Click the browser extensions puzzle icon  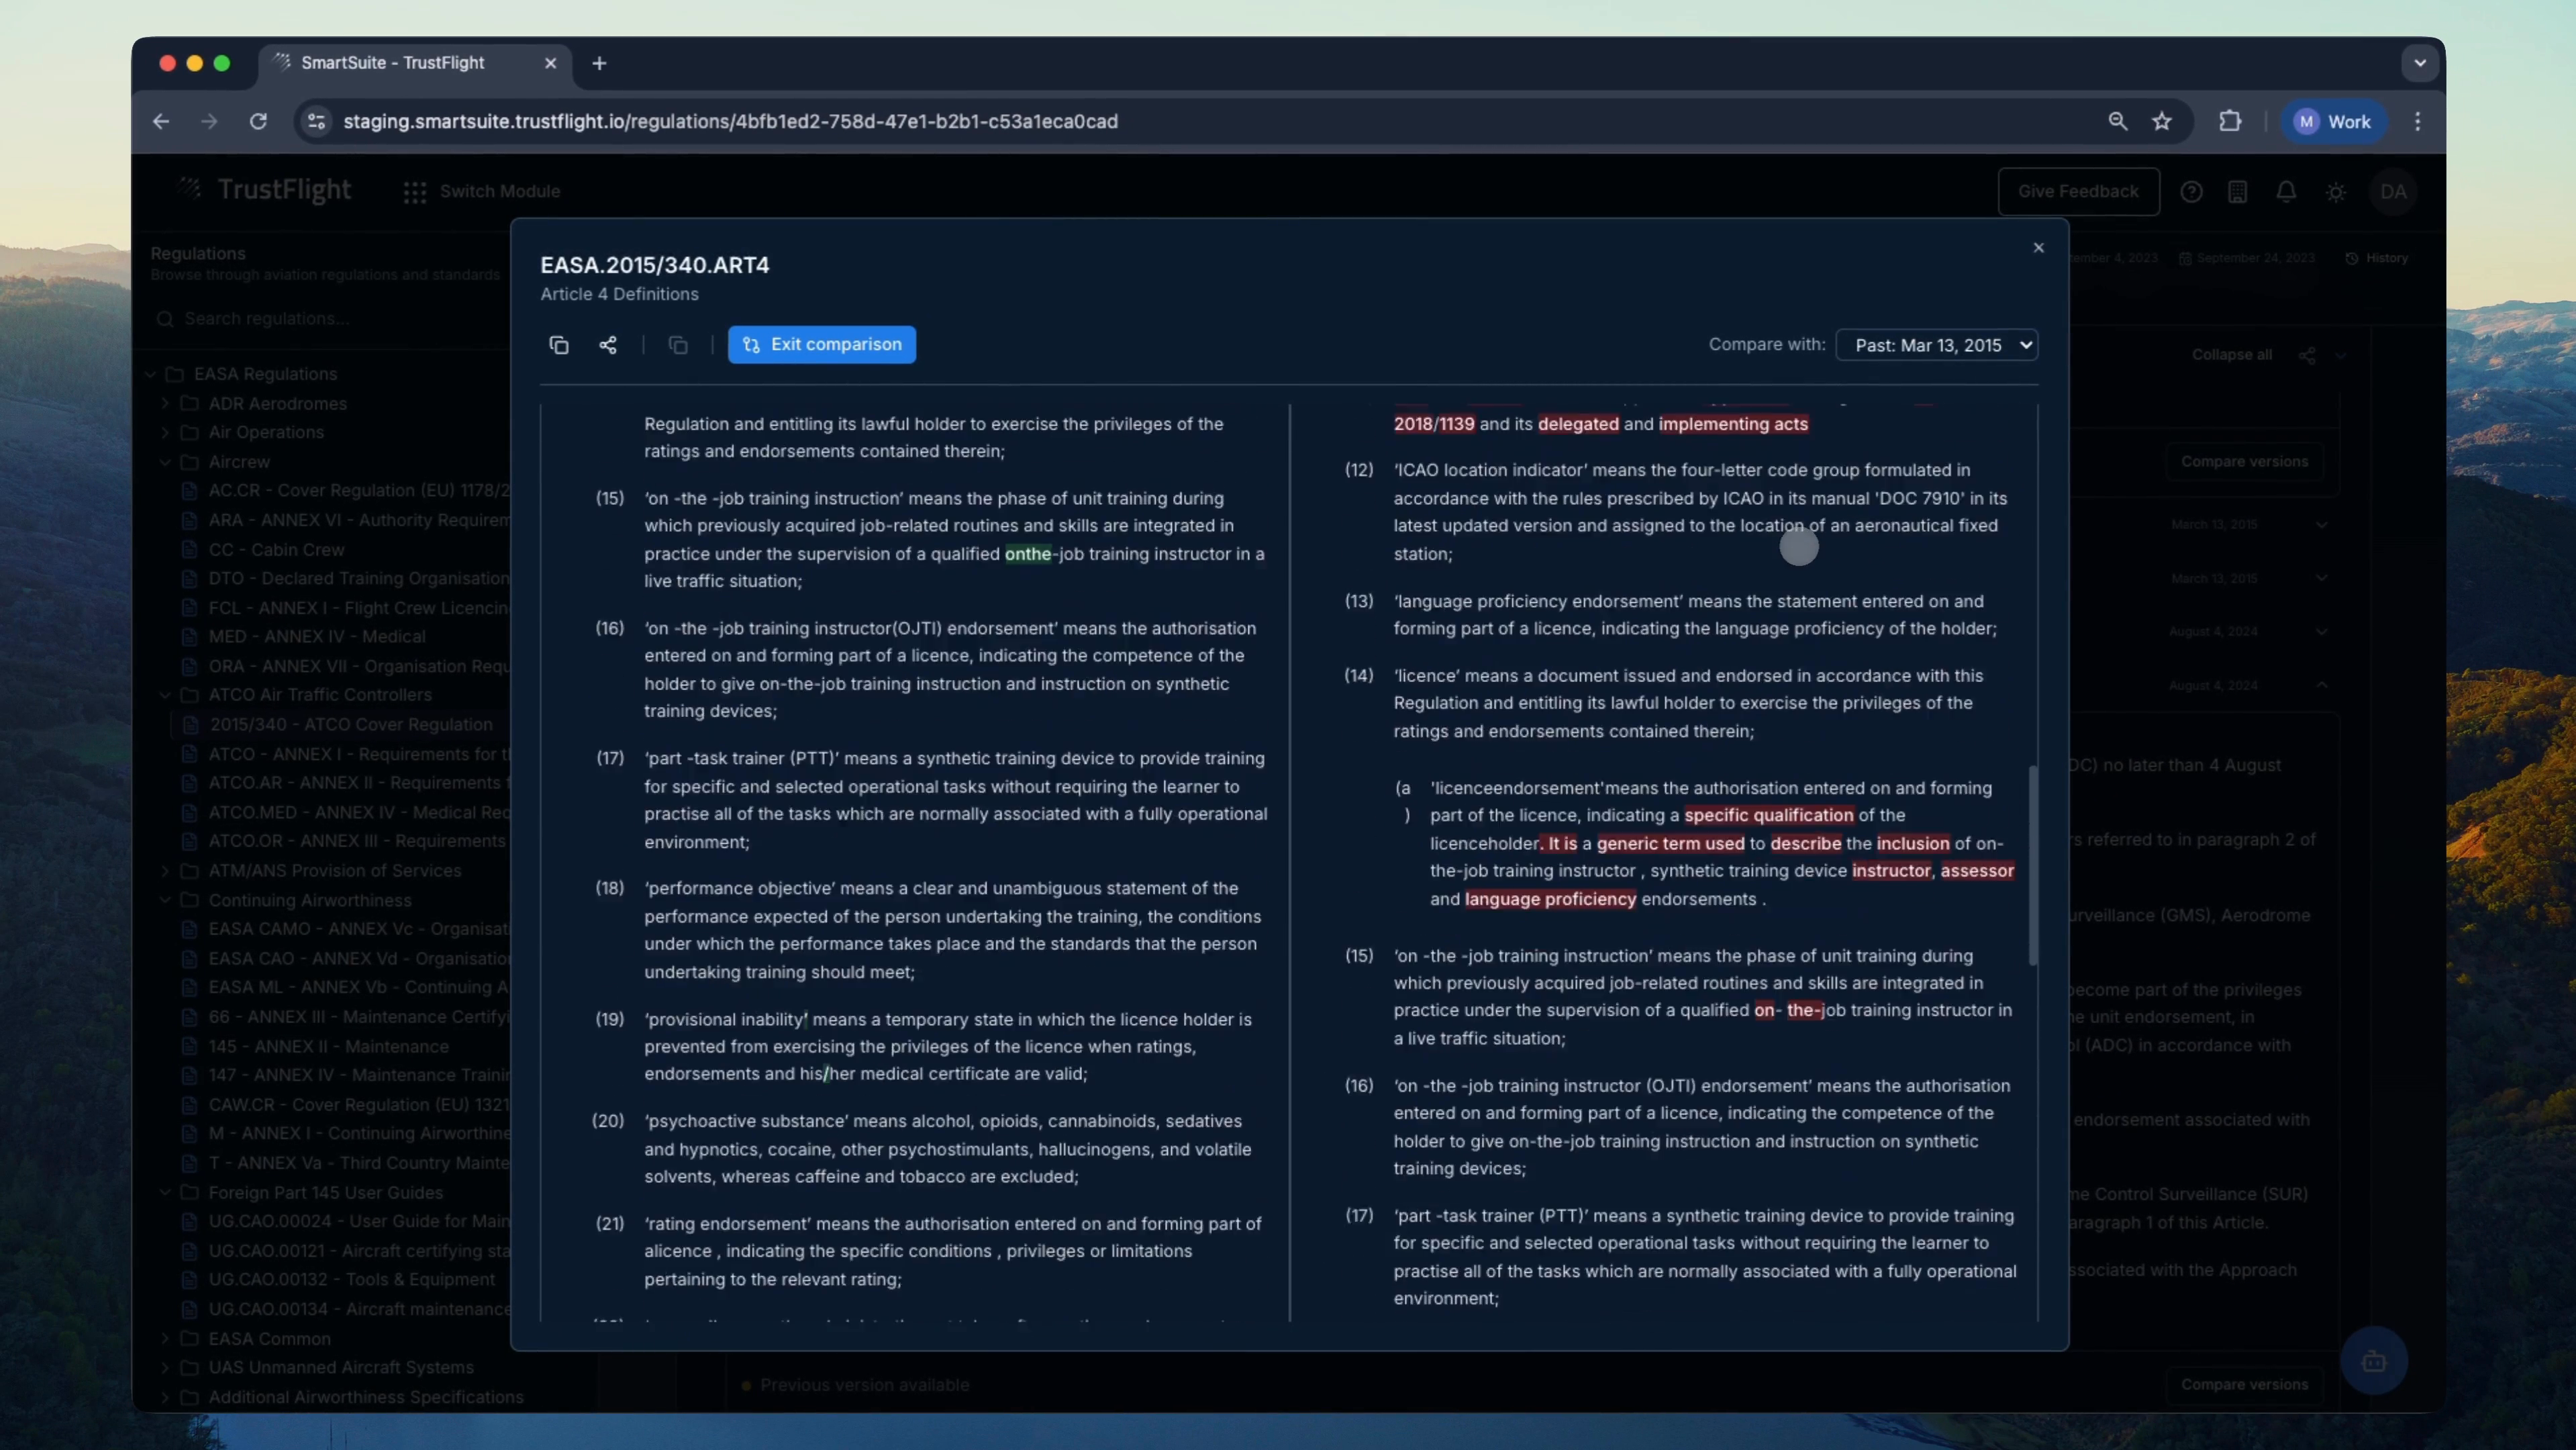2230,121
